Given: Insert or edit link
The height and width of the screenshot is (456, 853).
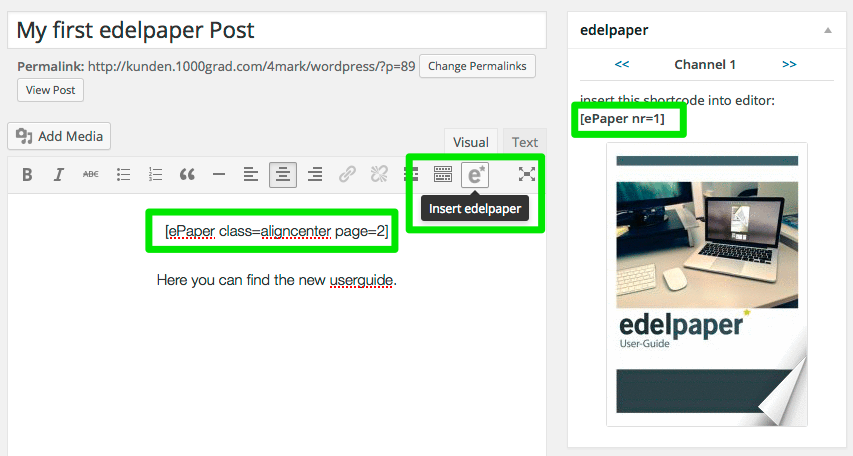Looking at the screenshot, I should tap(347, 175).
